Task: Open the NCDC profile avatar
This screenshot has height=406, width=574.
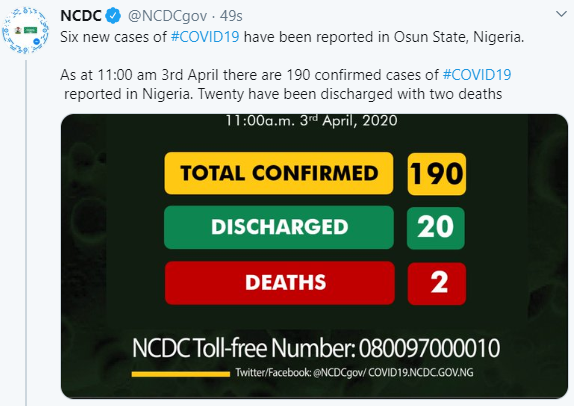Action: (x=25, y=31)
